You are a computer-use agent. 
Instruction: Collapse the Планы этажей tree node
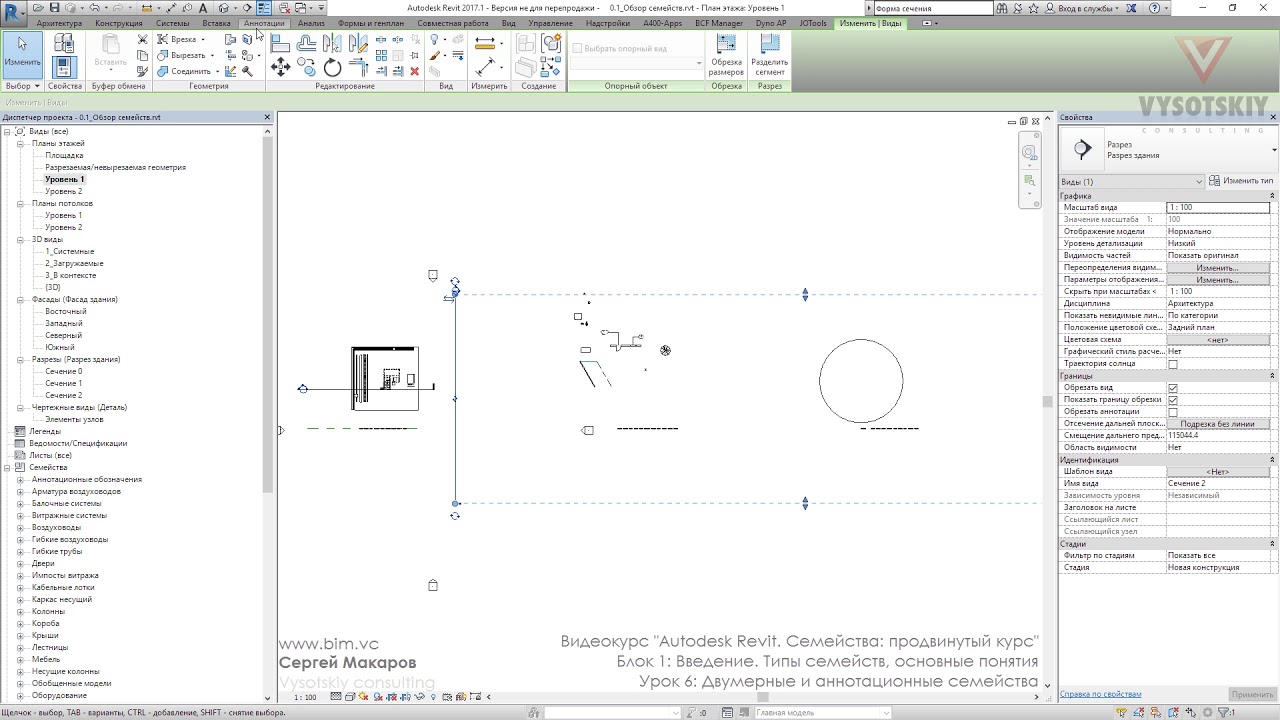(x=20, y=144)
